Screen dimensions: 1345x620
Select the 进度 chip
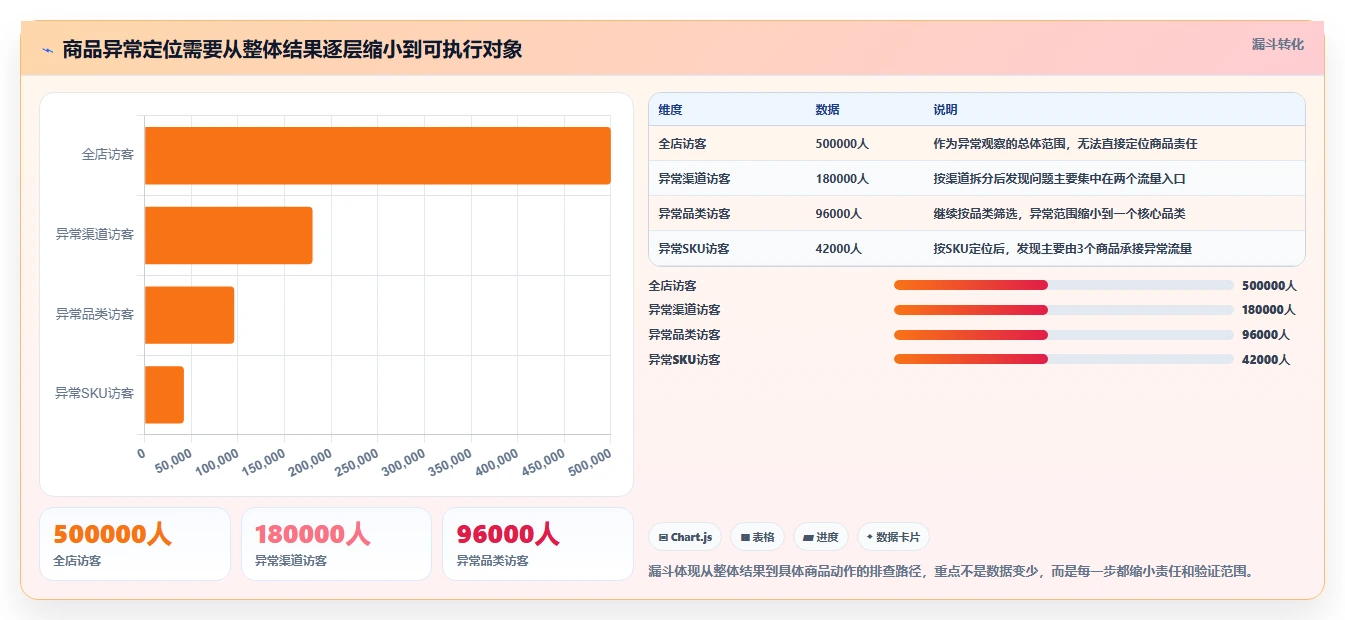pyautogui.click(x=821, y=537)
